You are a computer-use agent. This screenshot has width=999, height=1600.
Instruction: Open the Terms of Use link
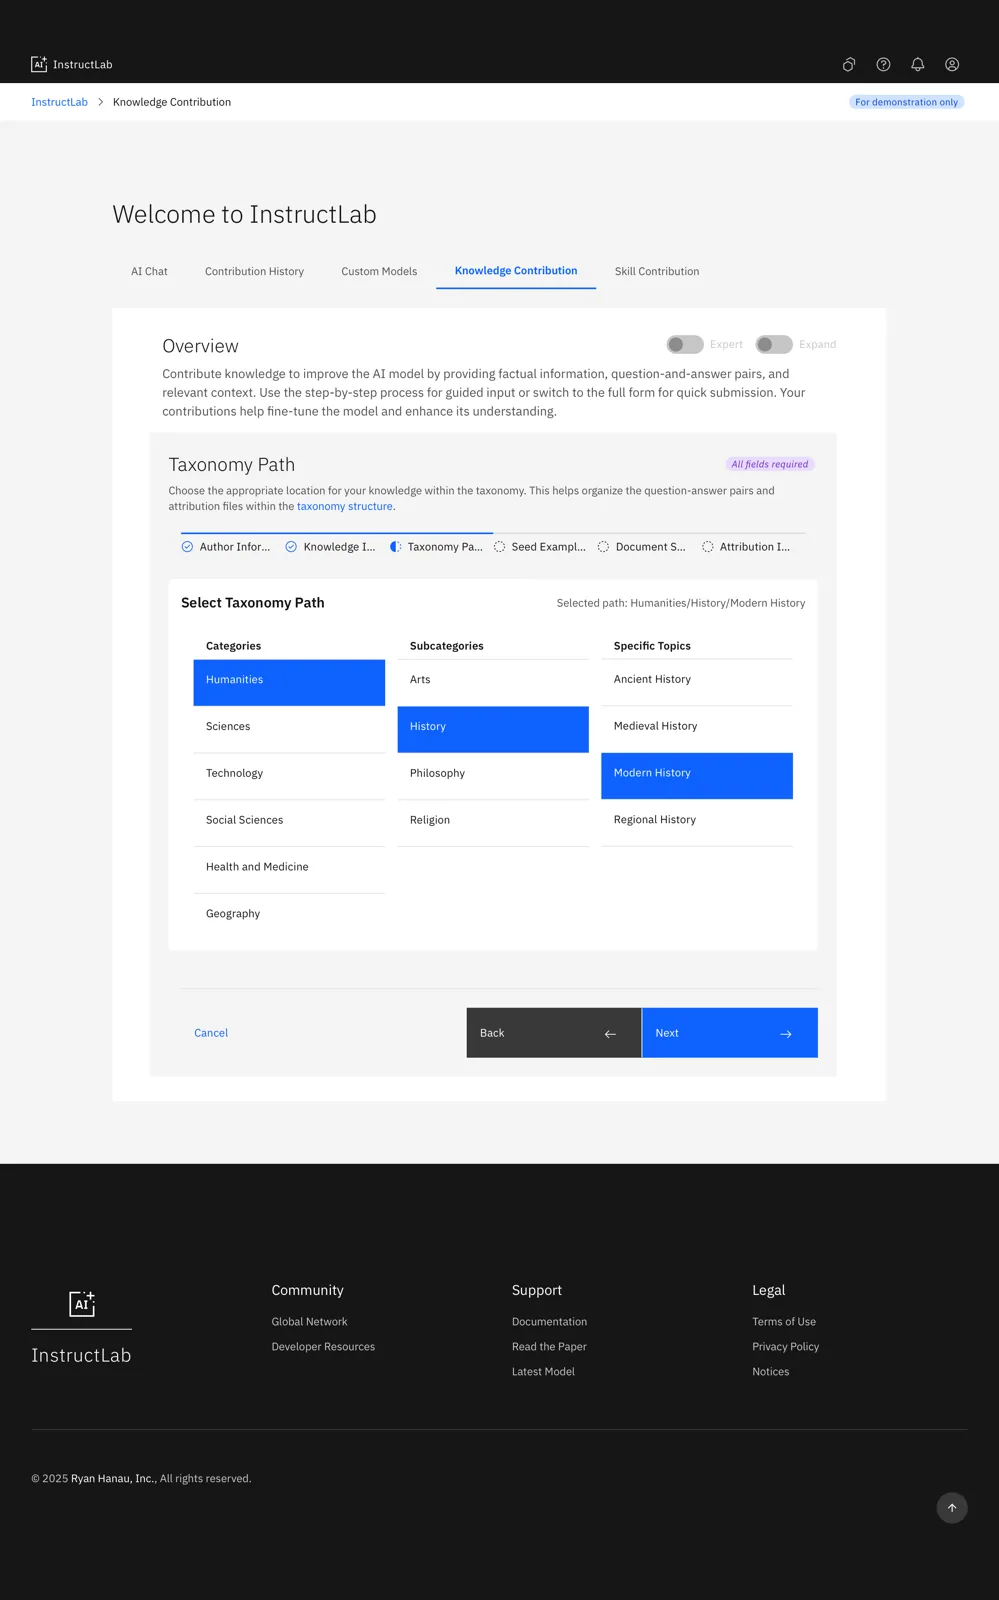[784, 1322]
